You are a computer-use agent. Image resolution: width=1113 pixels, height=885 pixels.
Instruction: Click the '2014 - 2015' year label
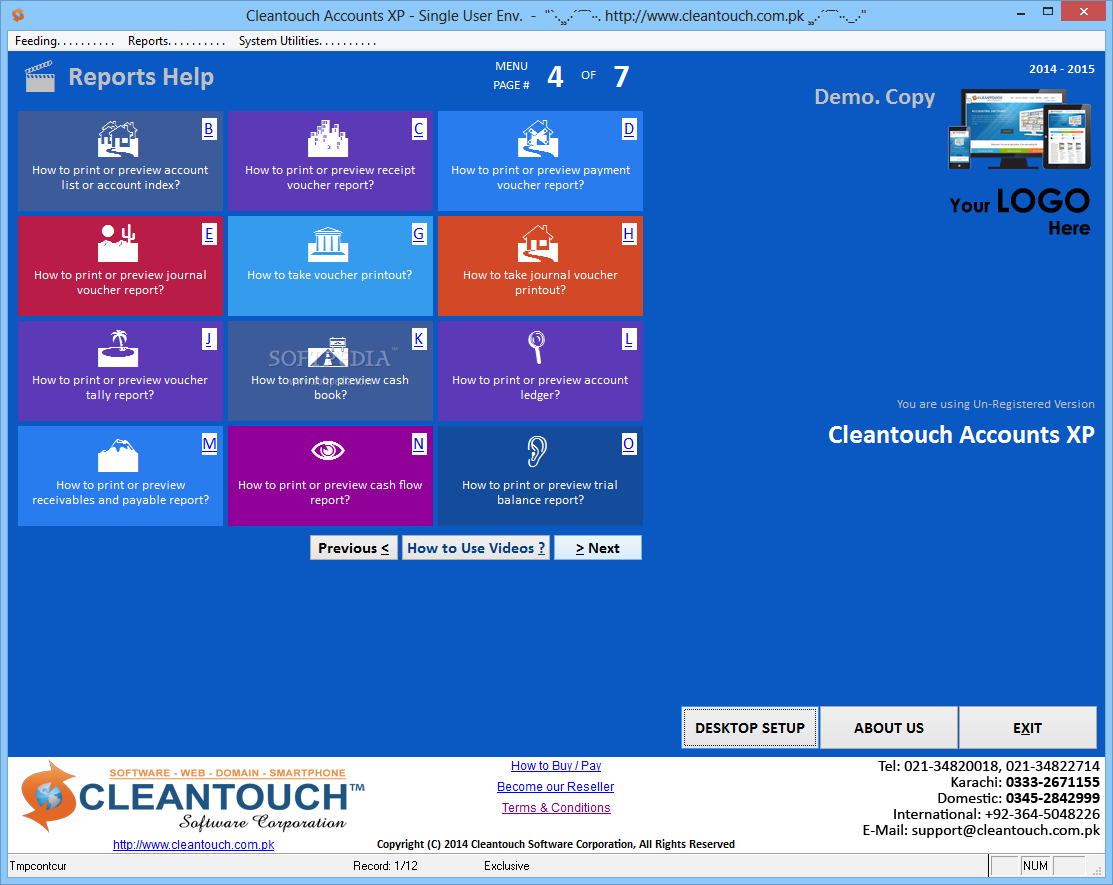(1062, 69)
